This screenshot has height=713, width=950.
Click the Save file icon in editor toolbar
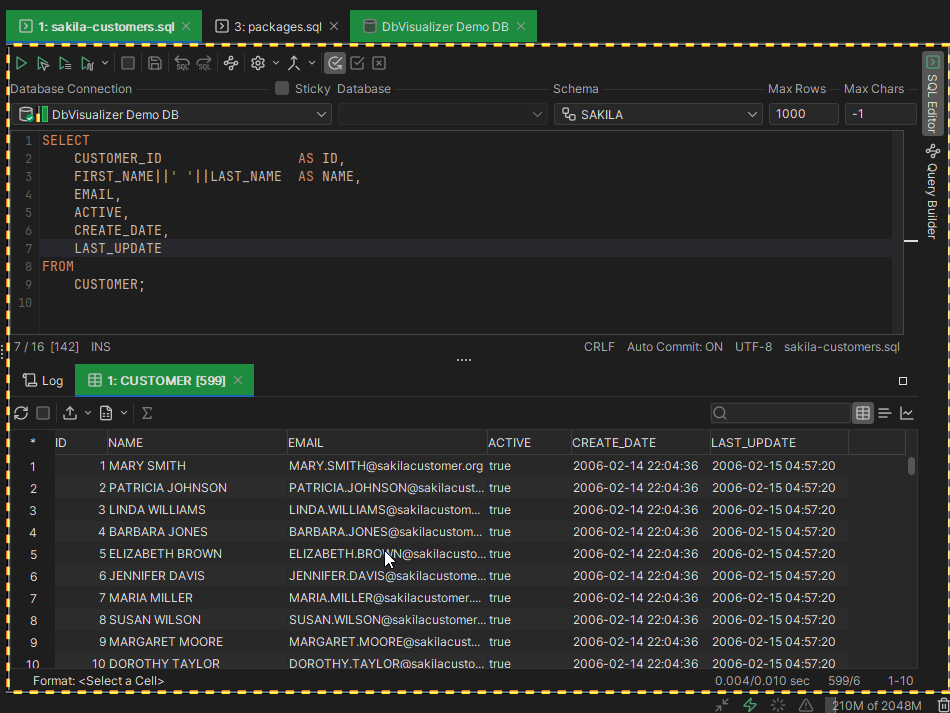154,63
